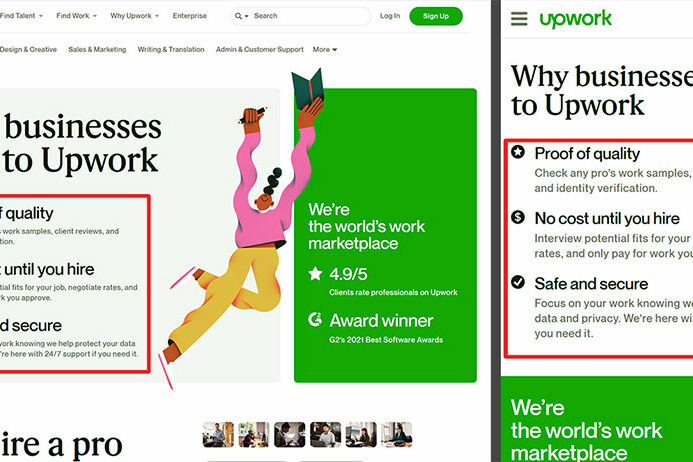This screenshot has height=462, width=693.
Task: Click the dollar icon beside No cost until you hire
Action: point(518,218)
